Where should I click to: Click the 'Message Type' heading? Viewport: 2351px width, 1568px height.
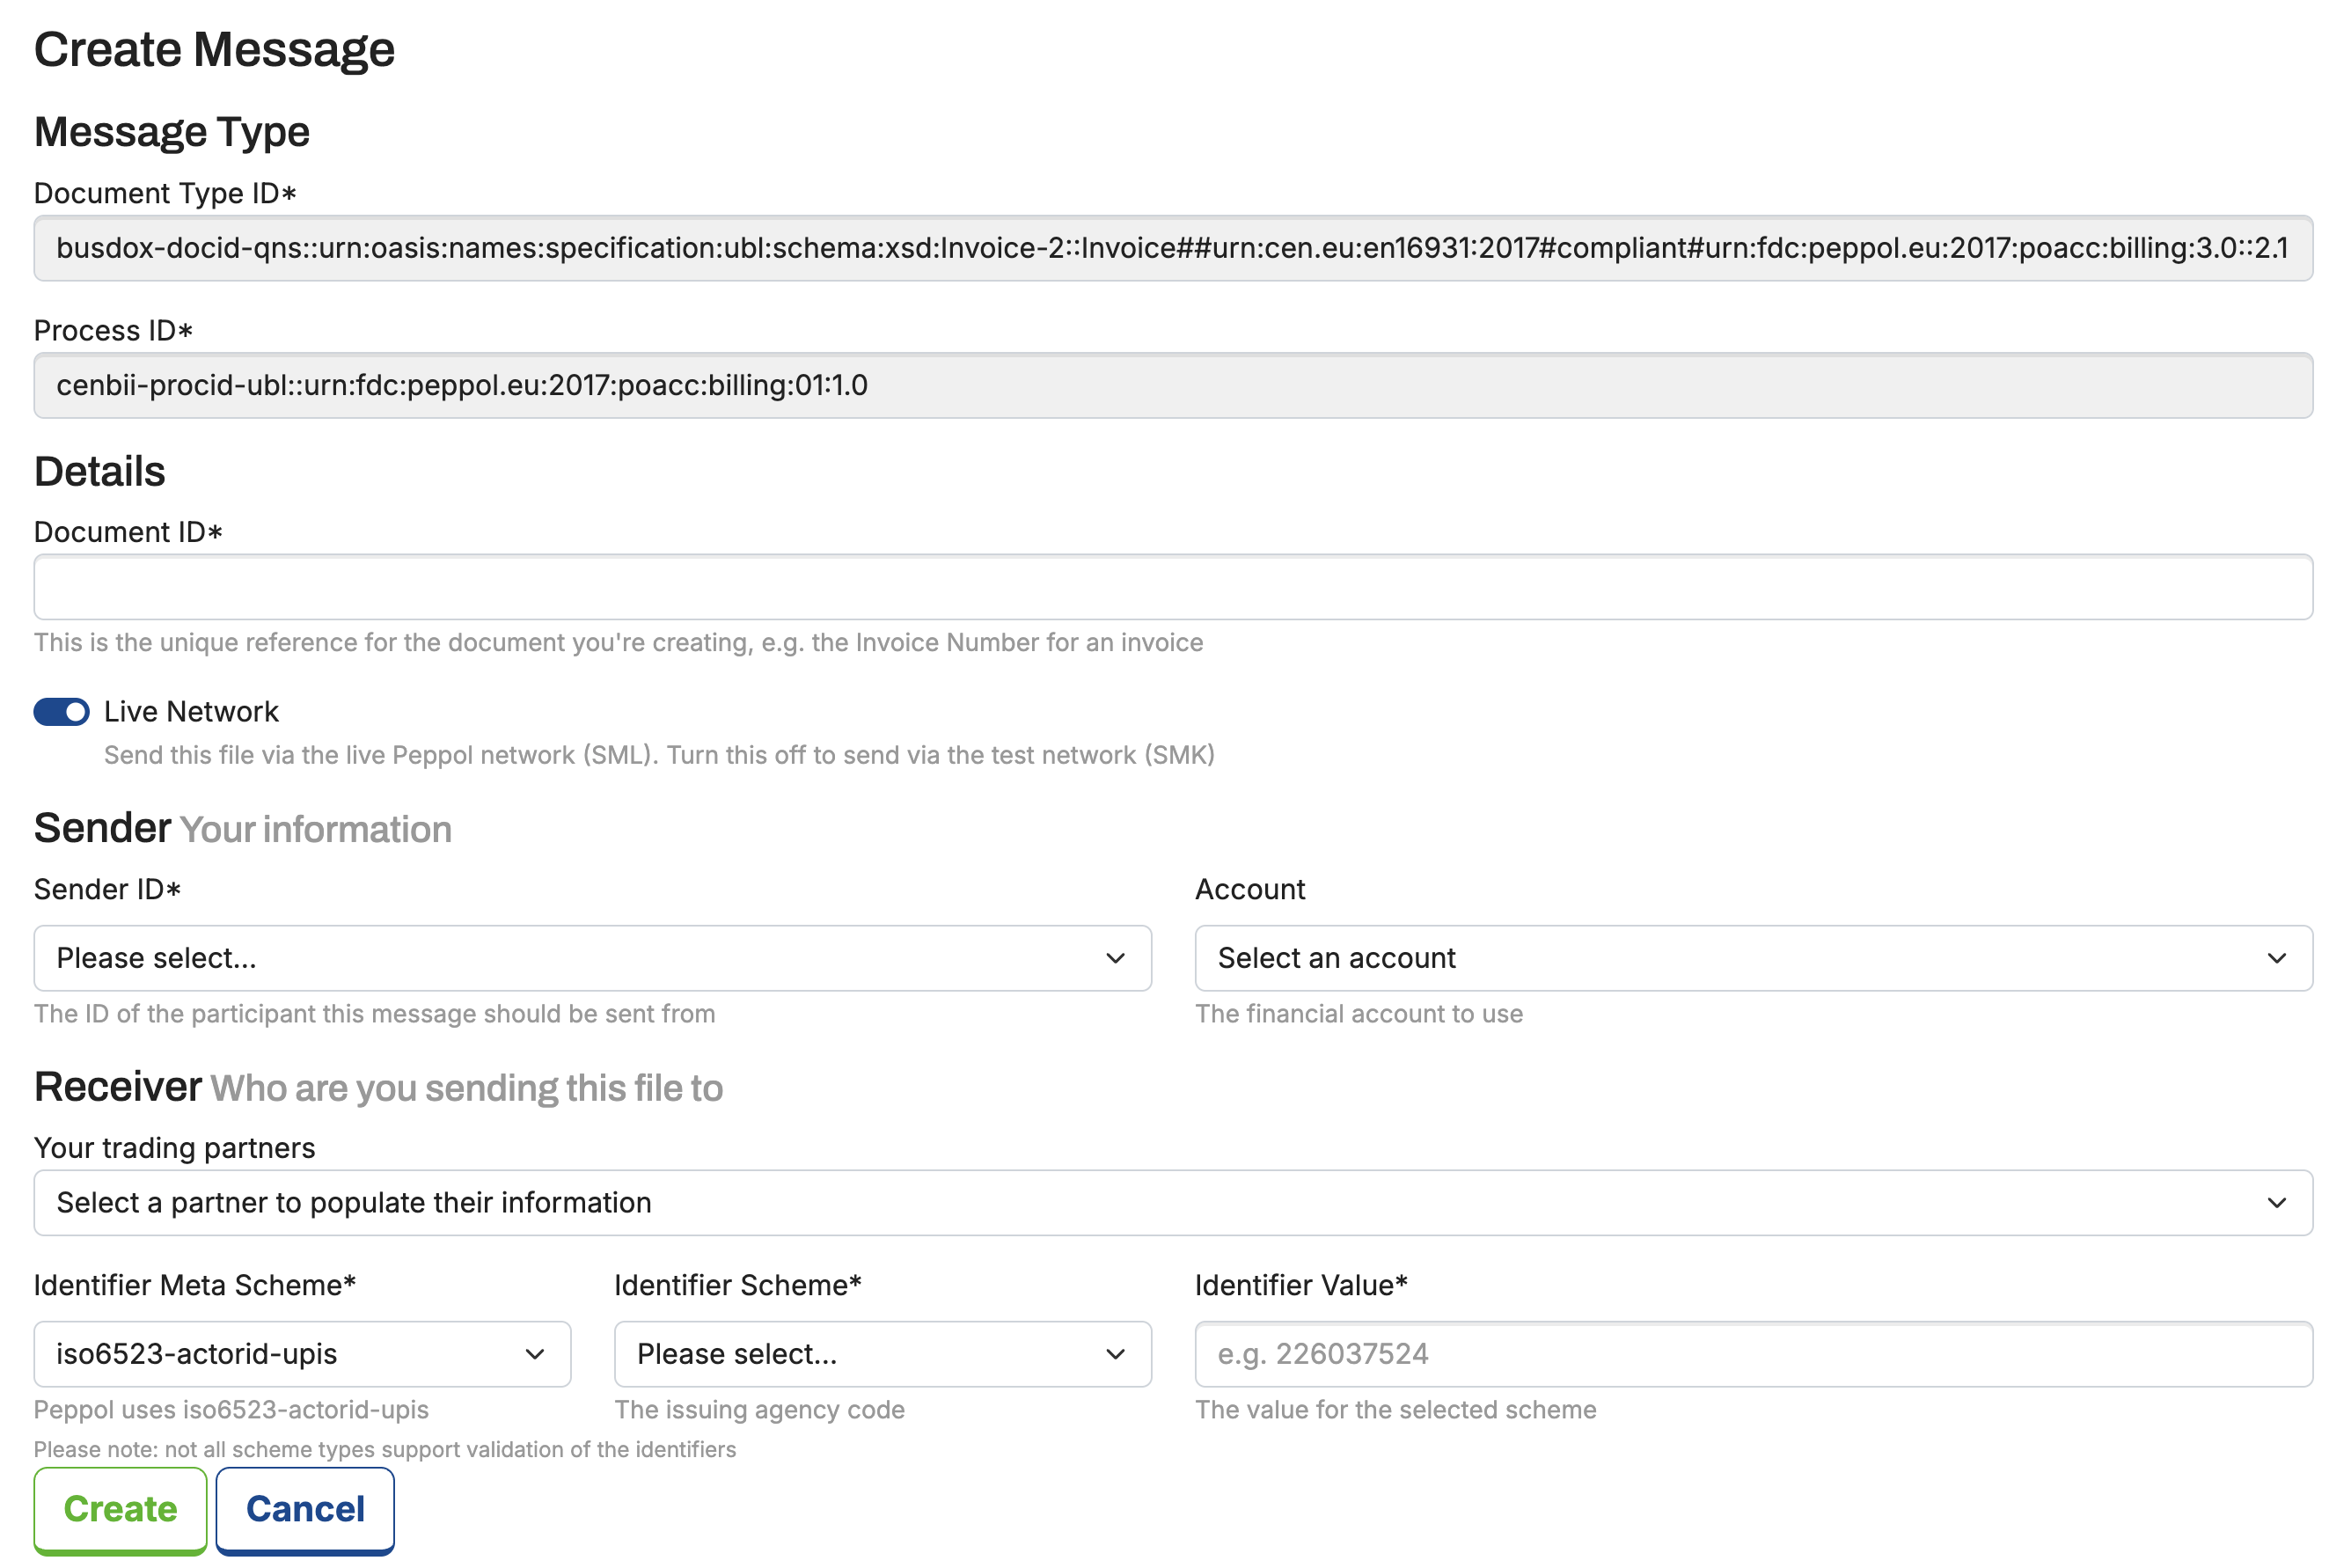172,132
